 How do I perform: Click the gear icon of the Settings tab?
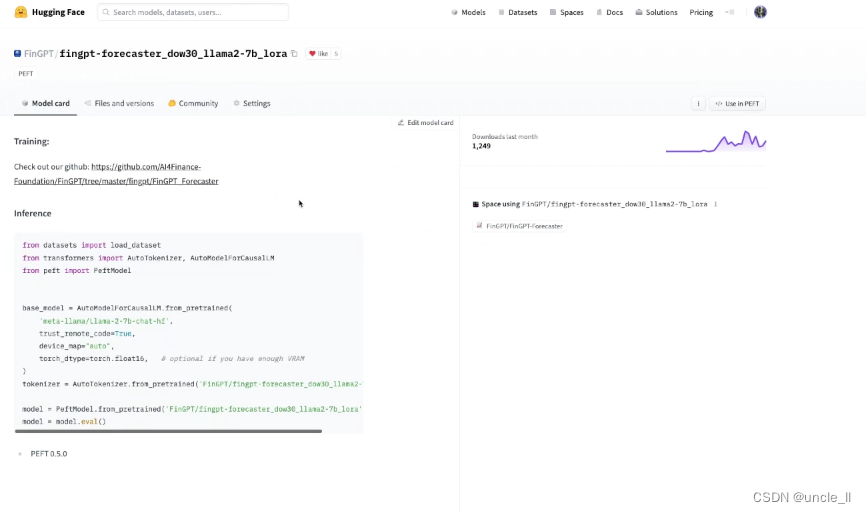tap(236, 103)
